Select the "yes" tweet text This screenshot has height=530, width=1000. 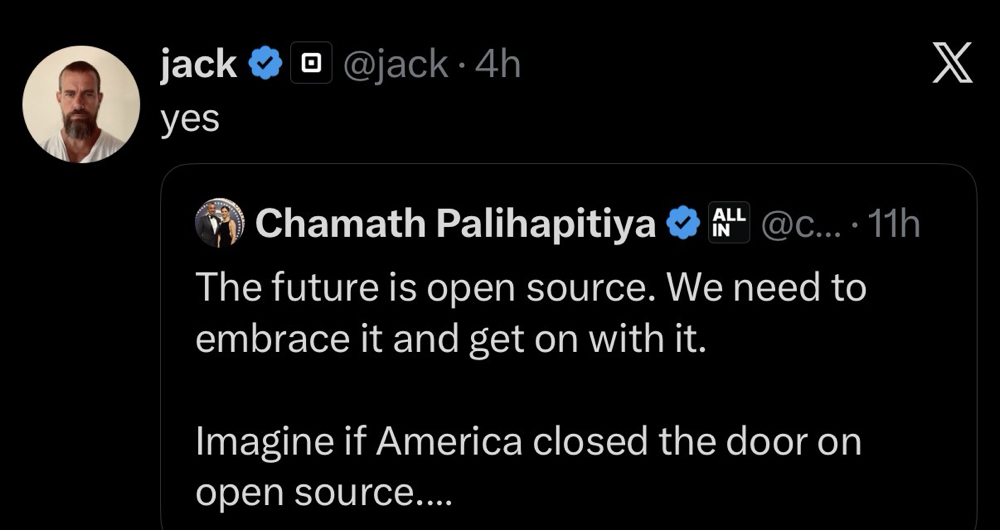click(189, 119)
